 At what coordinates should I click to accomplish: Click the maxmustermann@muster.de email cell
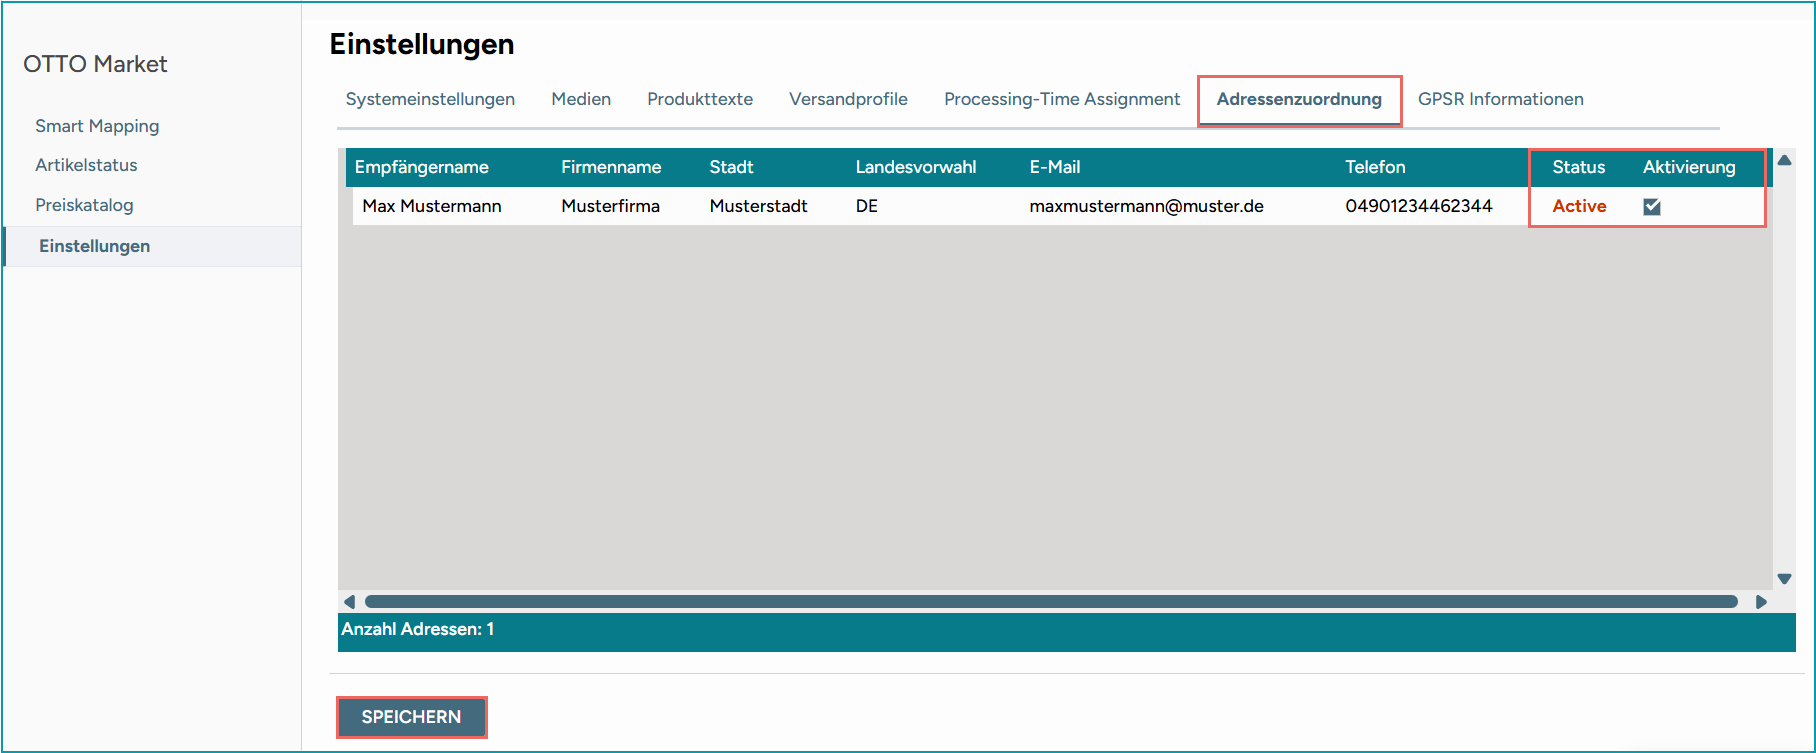click(1146, 206)
